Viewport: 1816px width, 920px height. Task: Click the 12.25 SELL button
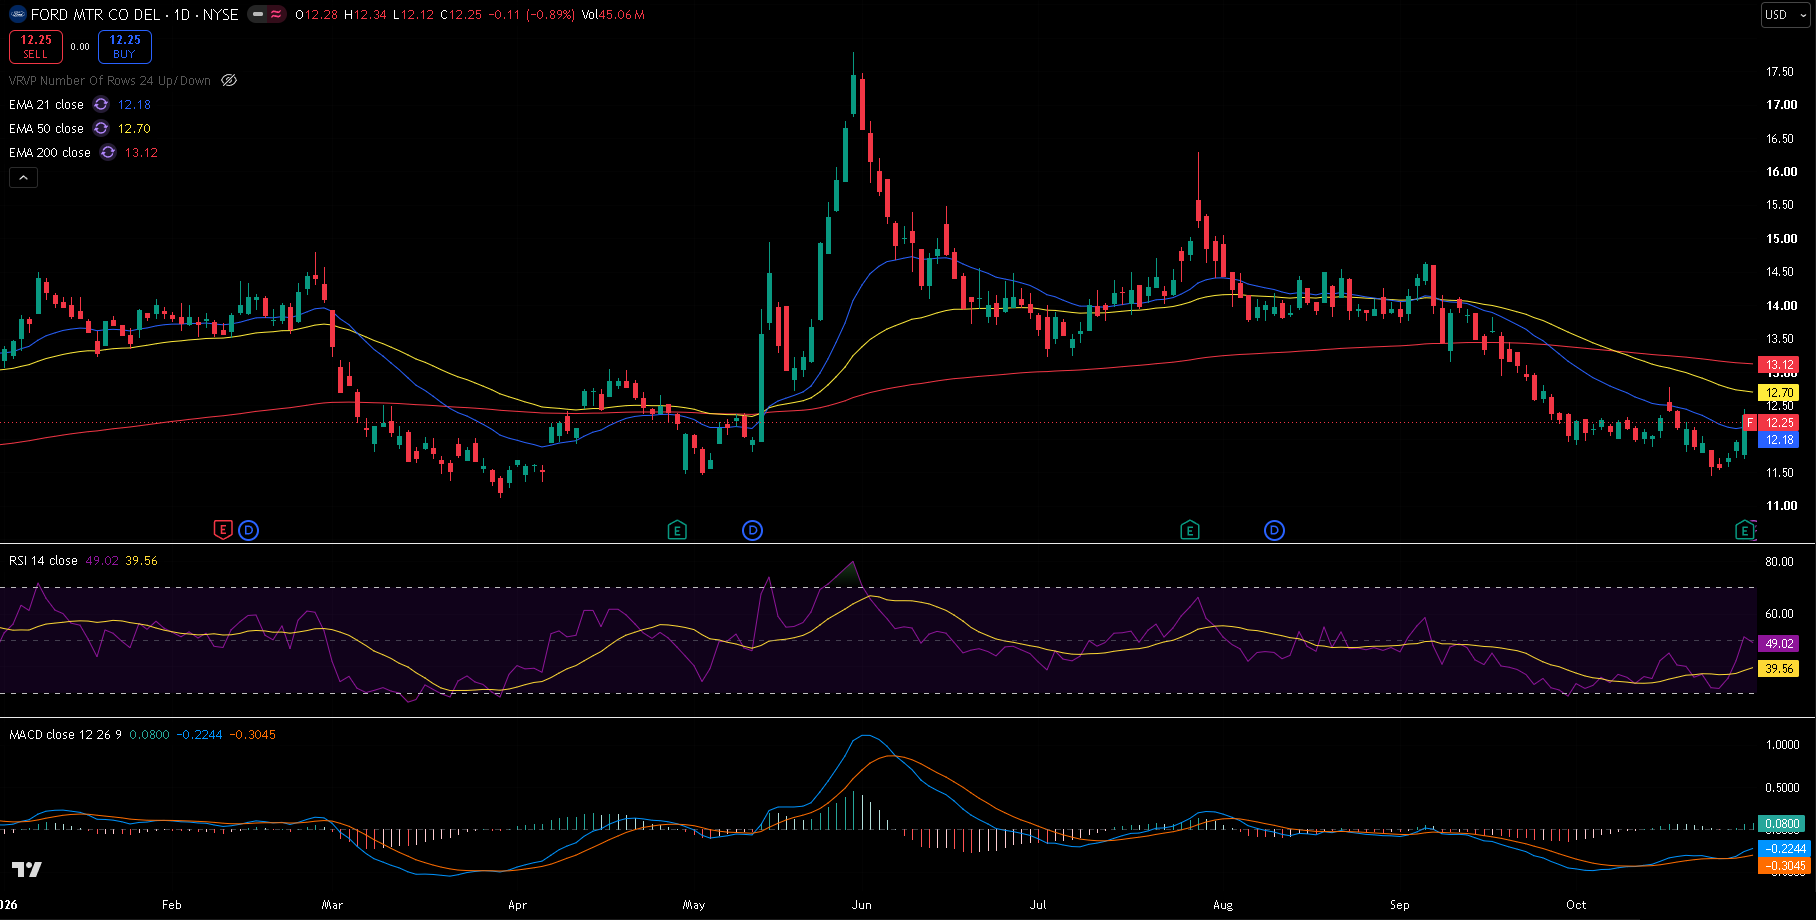click(36, 47)
